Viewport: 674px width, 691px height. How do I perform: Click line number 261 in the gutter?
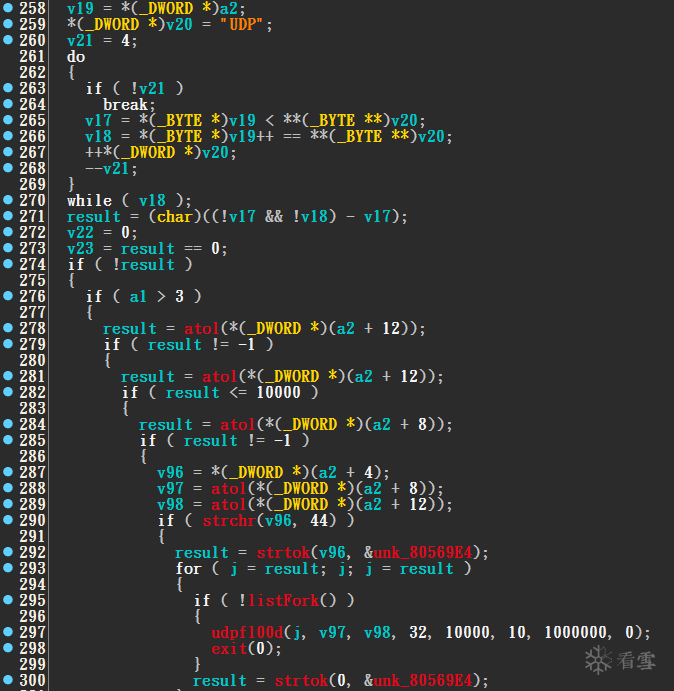(32, 56)
